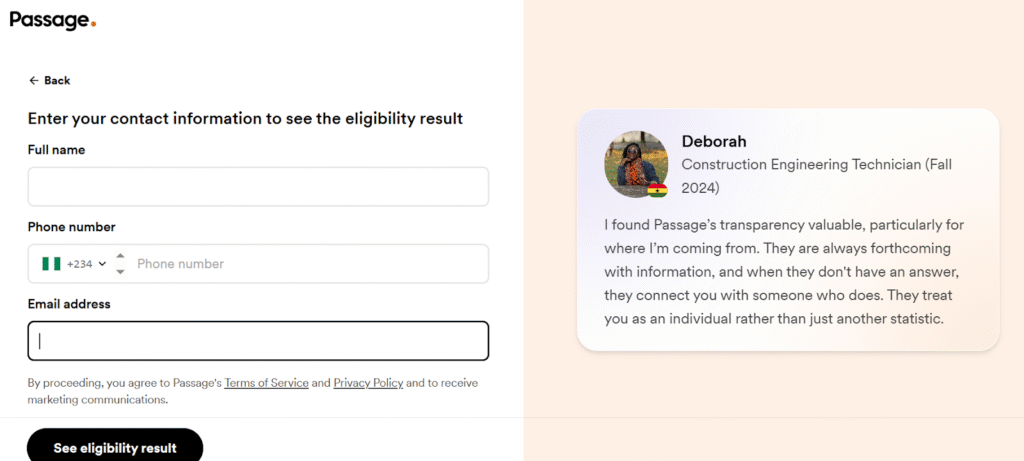This screenshot has width=1024, height=461.
Task: Submit with See eligibility result button
Action: point(115,448)
